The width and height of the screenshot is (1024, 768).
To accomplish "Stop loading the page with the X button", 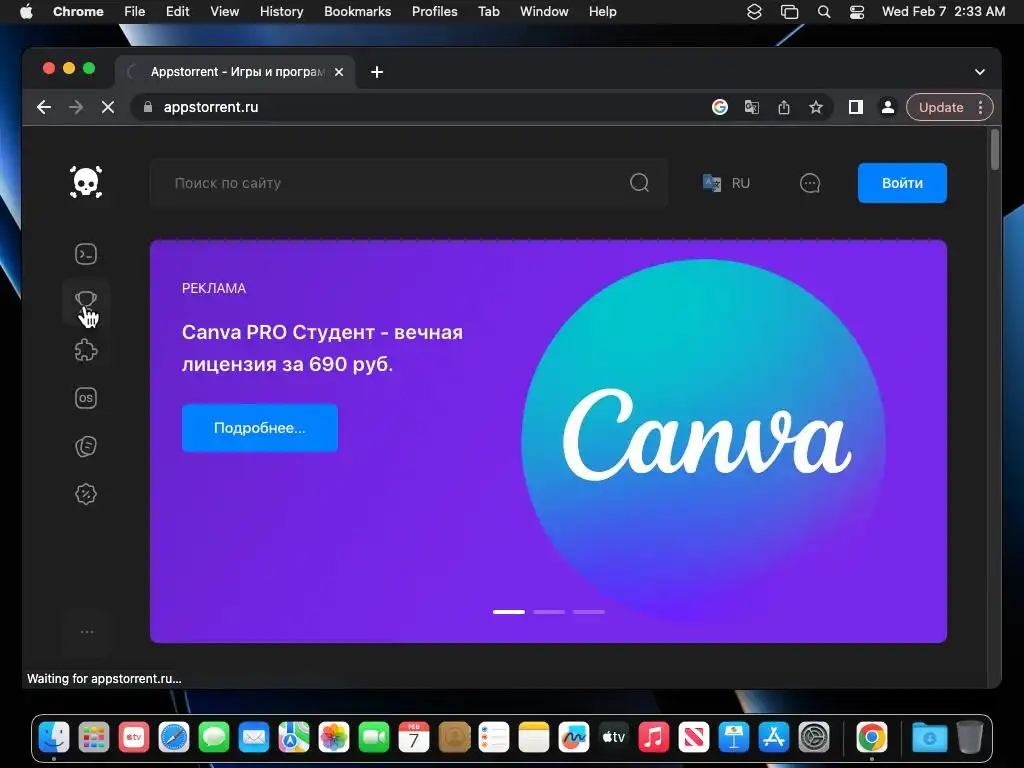I will click(x=108, y=107).
